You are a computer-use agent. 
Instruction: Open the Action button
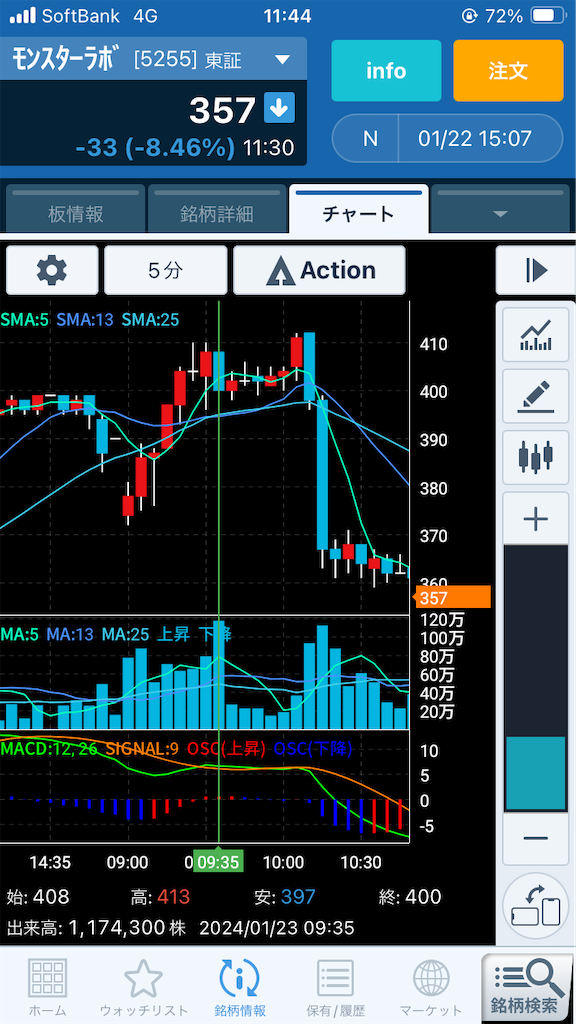click(x=319, y=270)
